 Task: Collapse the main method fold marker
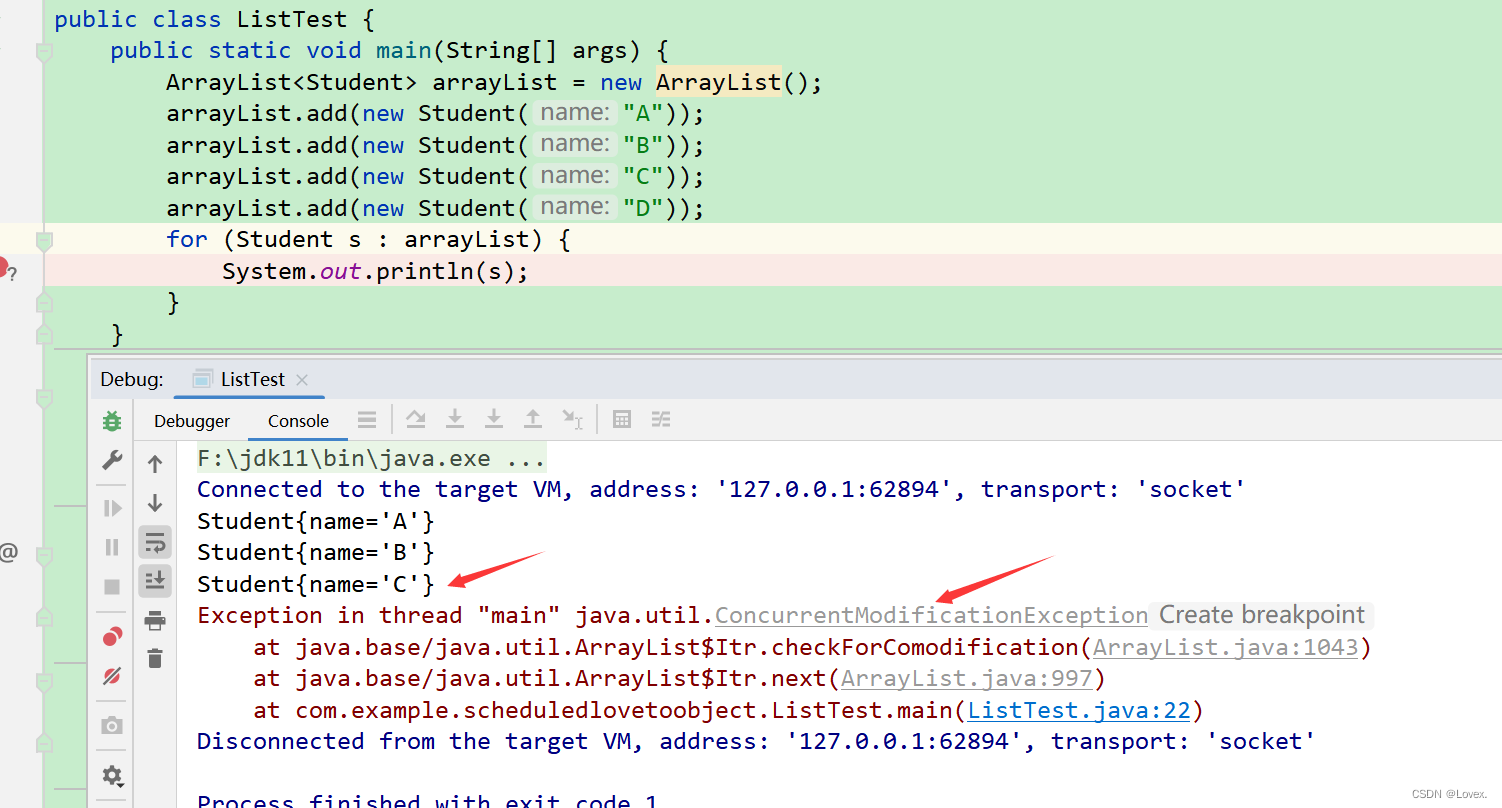coord(43,51)
